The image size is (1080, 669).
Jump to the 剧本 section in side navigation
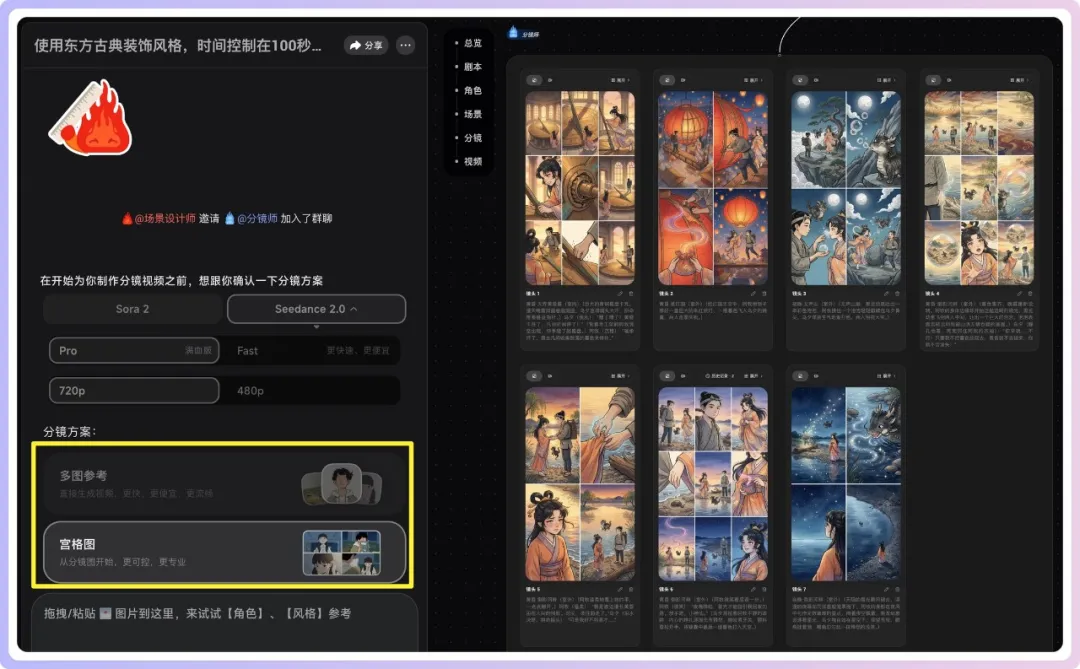pos(472,67)
